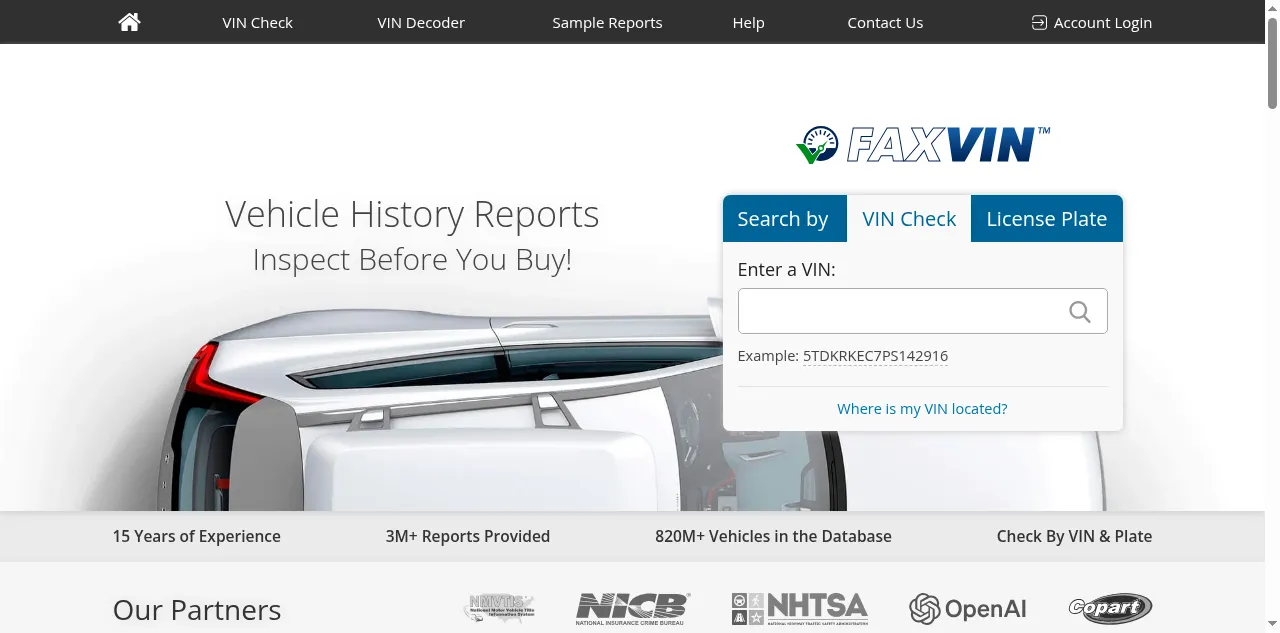Click the 'Search by' label

[783, 218]
